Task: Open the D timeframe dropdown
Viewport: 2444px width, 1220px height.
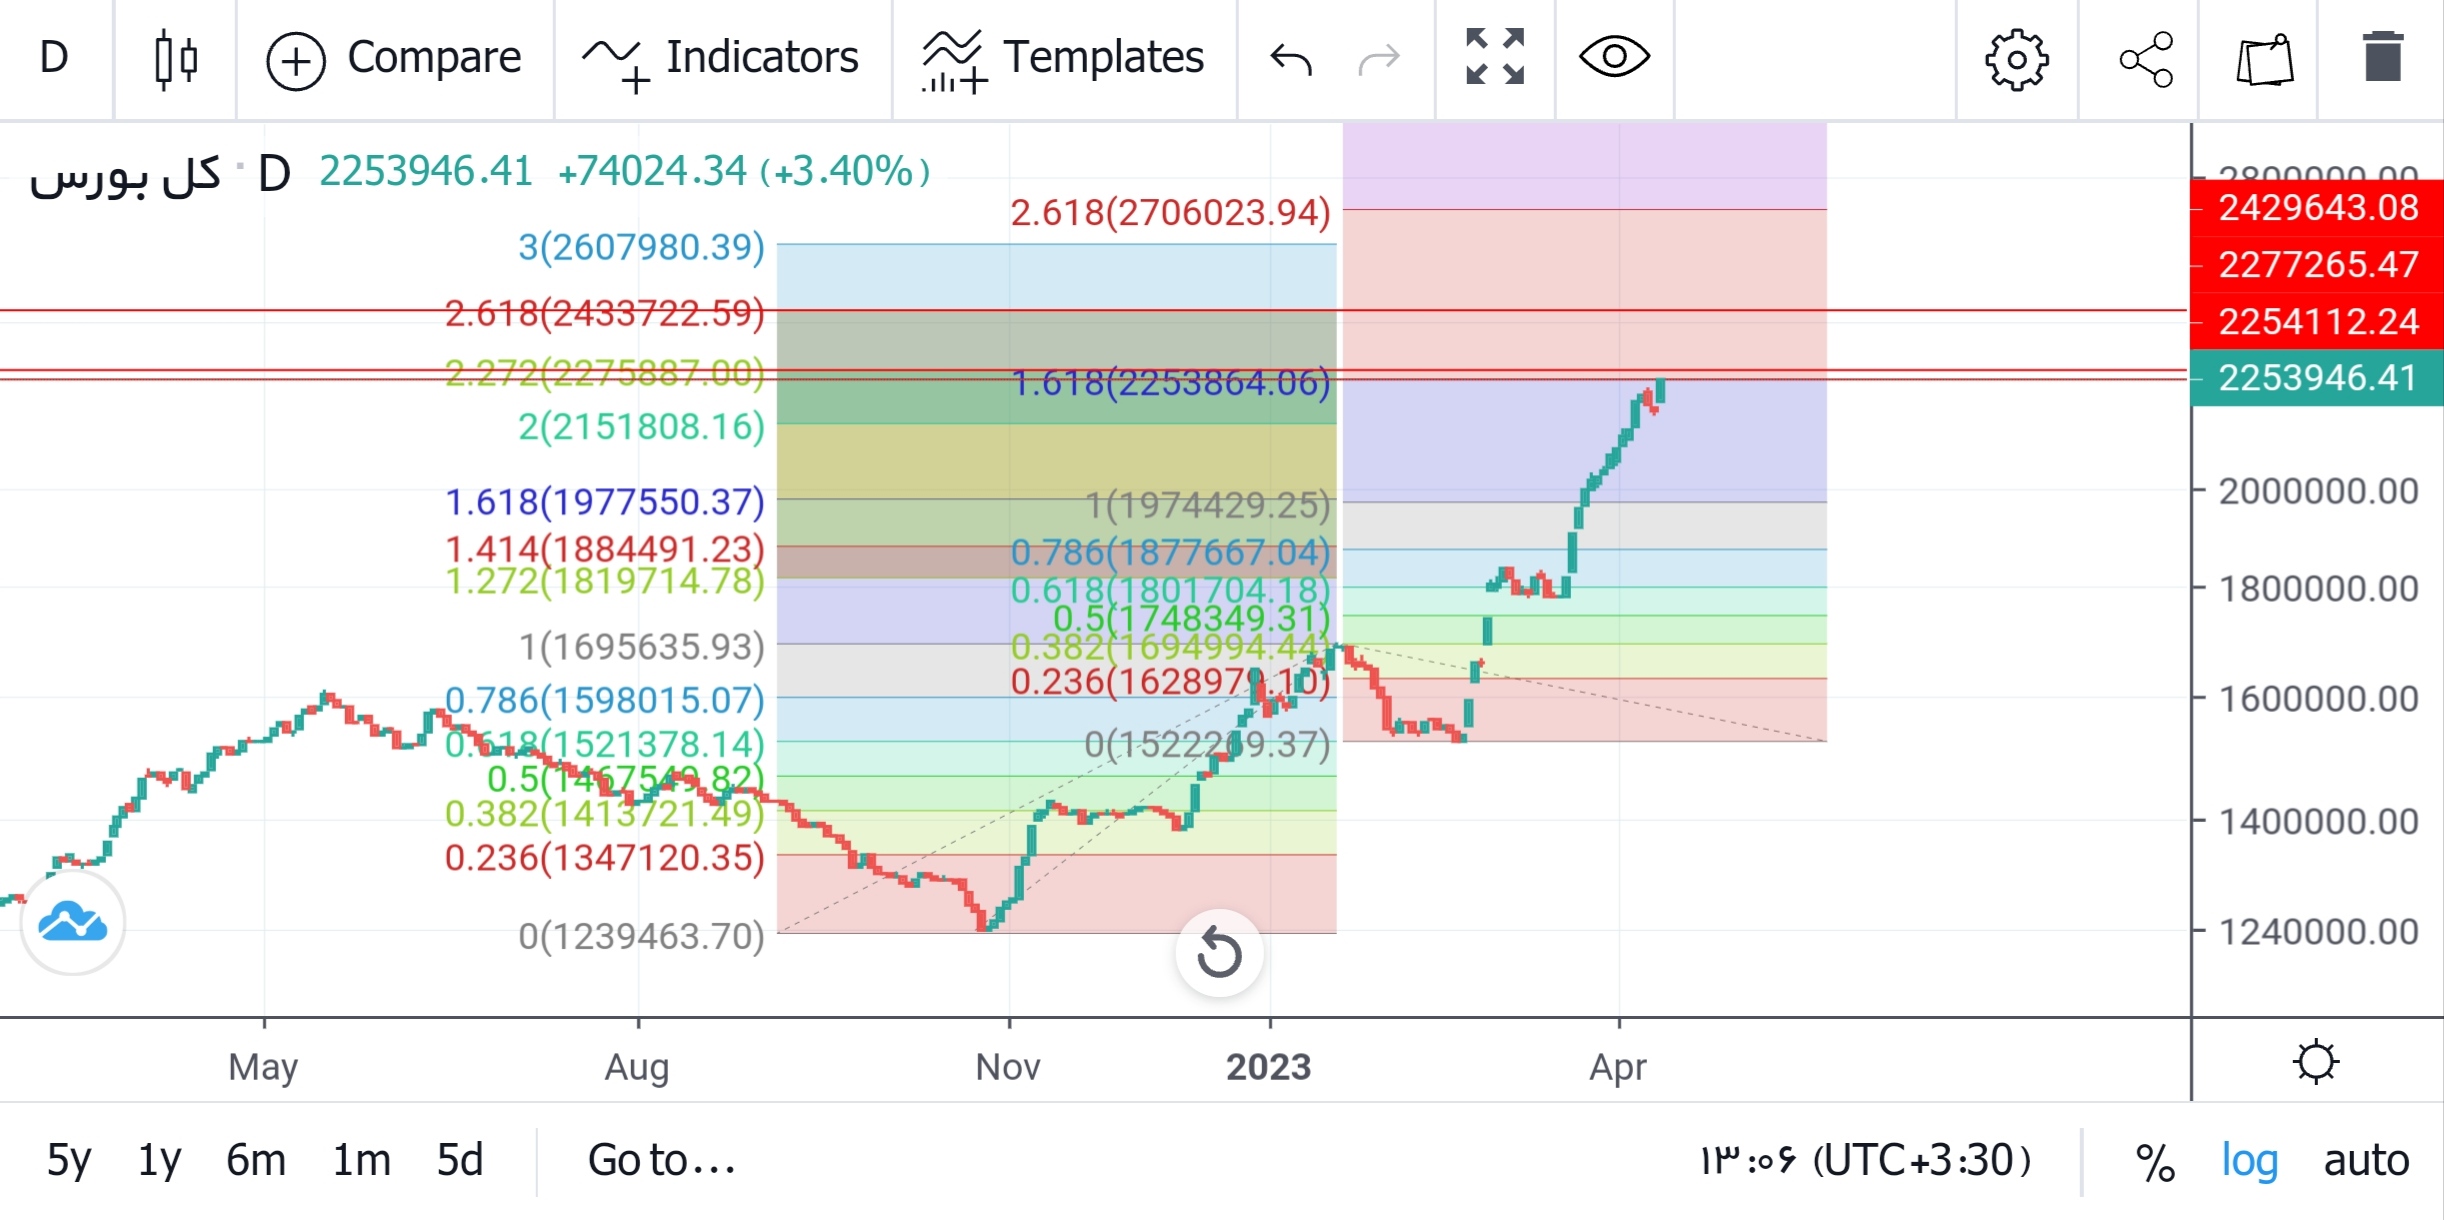Action: click(x=52, y=58)
